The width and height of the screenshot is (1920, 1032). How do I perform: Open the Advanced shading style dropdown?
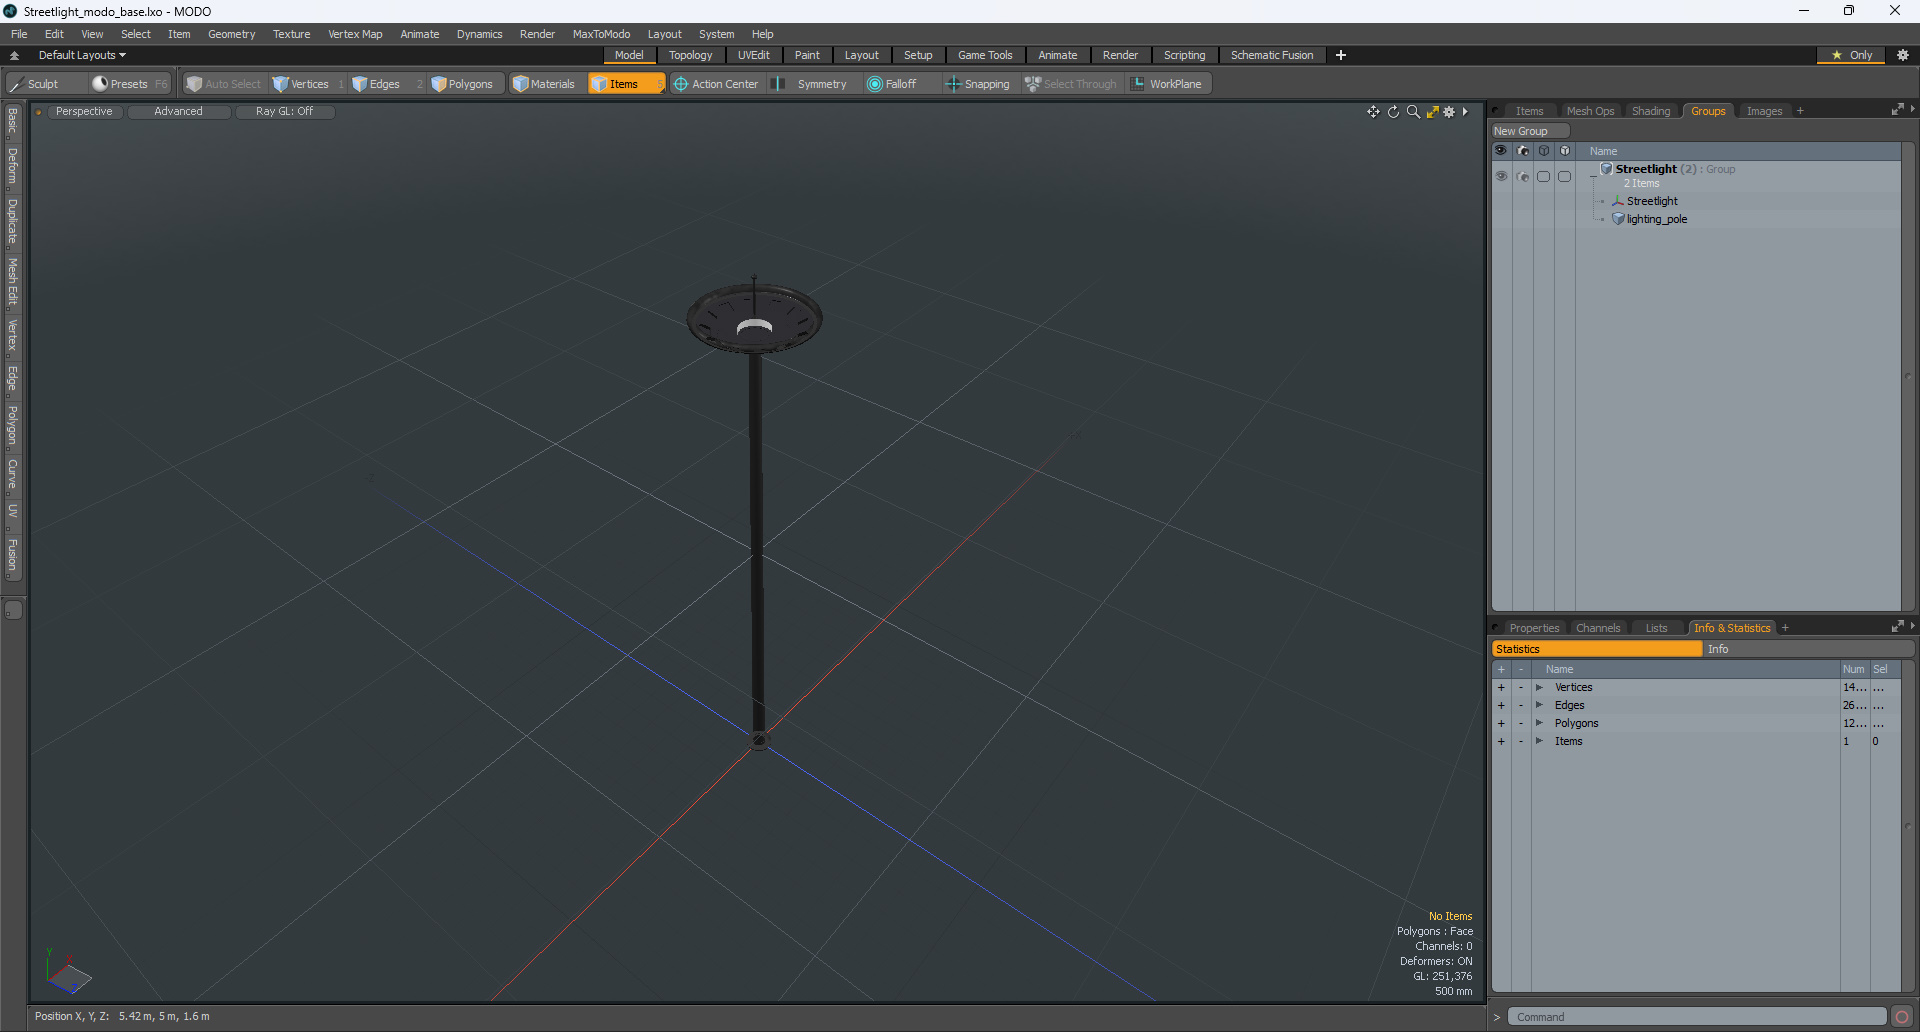click(178, 112)
